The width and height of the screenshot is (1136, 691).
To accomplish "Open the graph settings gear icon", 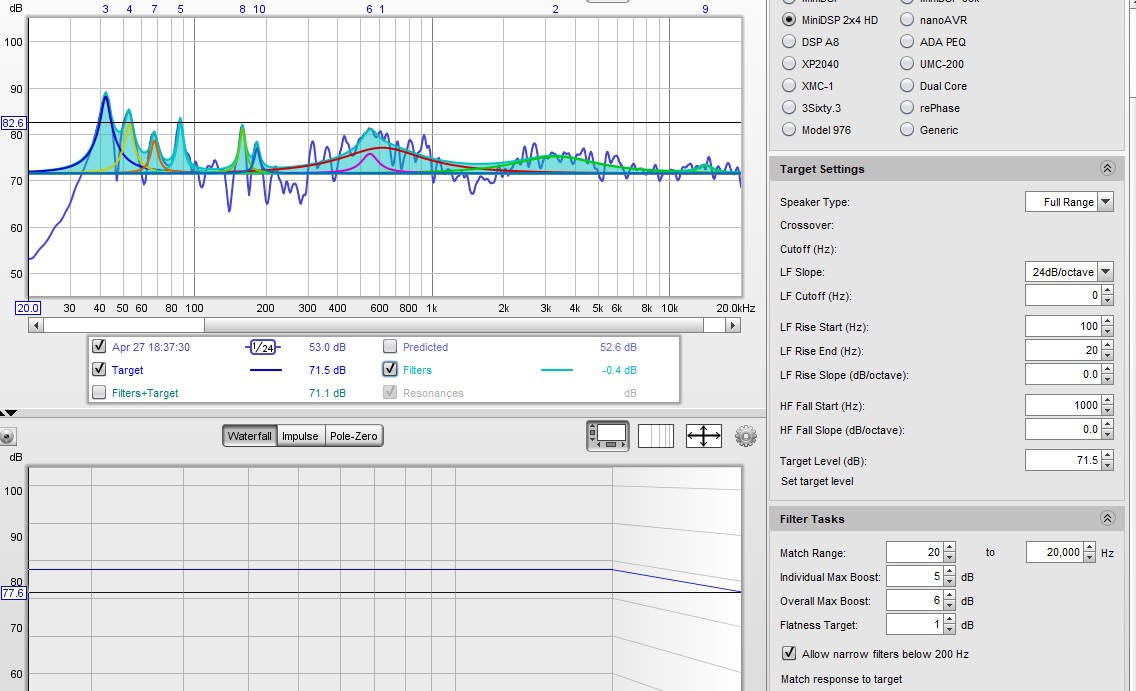I will pos(745,436).
